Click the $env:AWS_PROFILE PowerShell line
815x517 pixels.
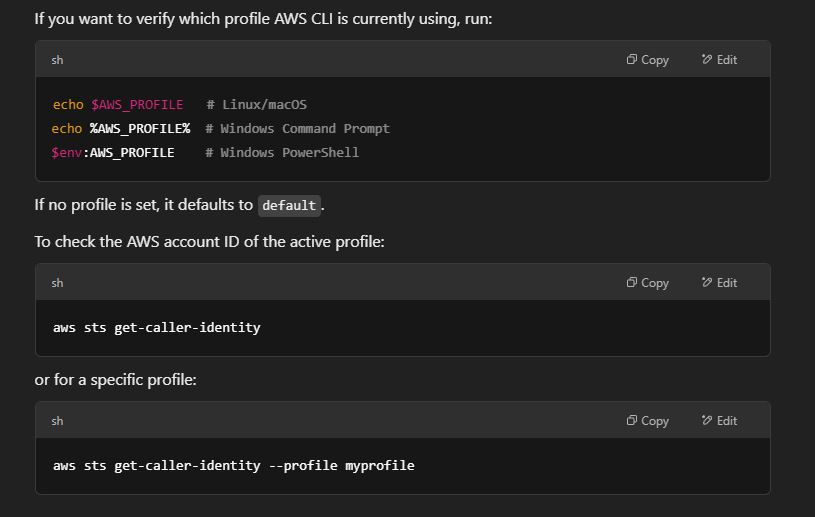[113, 153]
